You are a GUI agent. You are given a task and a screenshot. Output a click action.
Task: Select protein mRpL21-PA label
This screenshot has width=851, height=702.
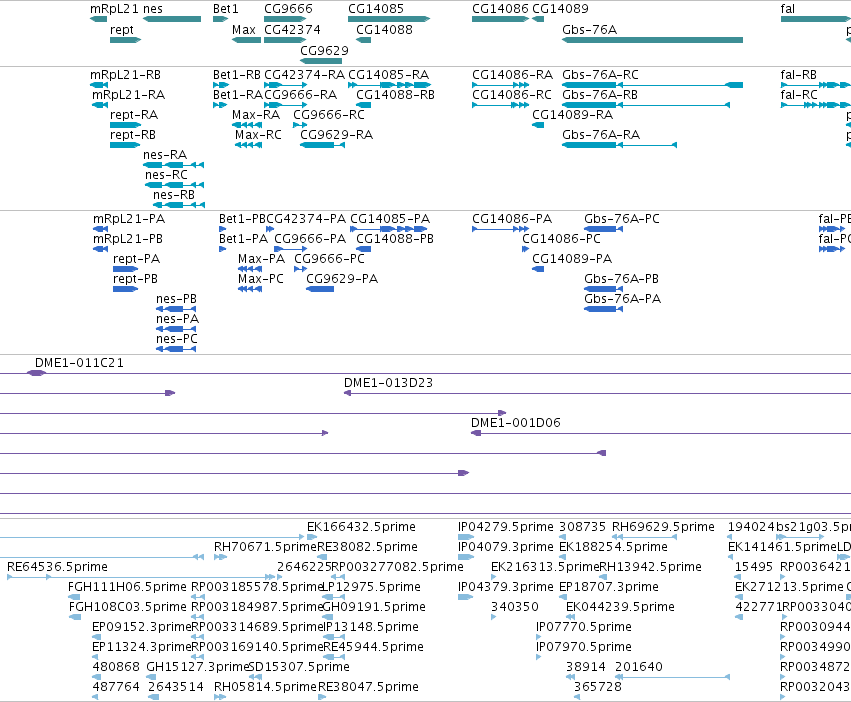click(129, 219)
